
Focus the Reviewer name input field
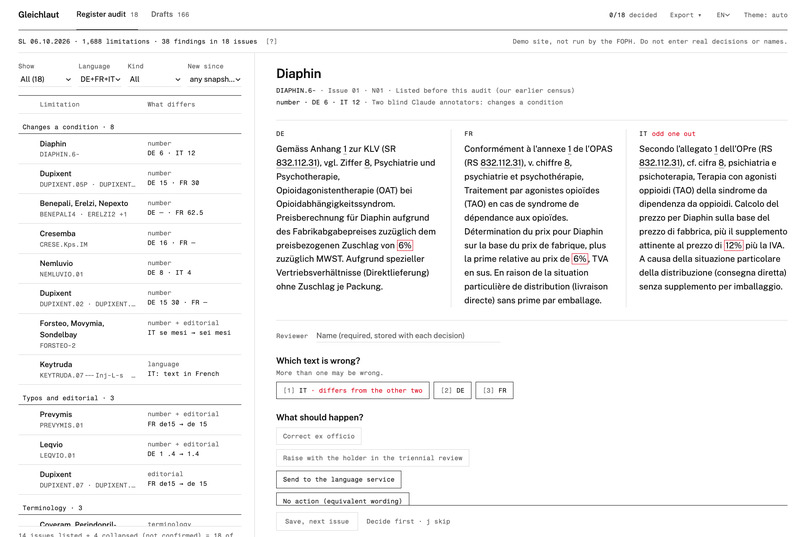(x=408, y=336)
